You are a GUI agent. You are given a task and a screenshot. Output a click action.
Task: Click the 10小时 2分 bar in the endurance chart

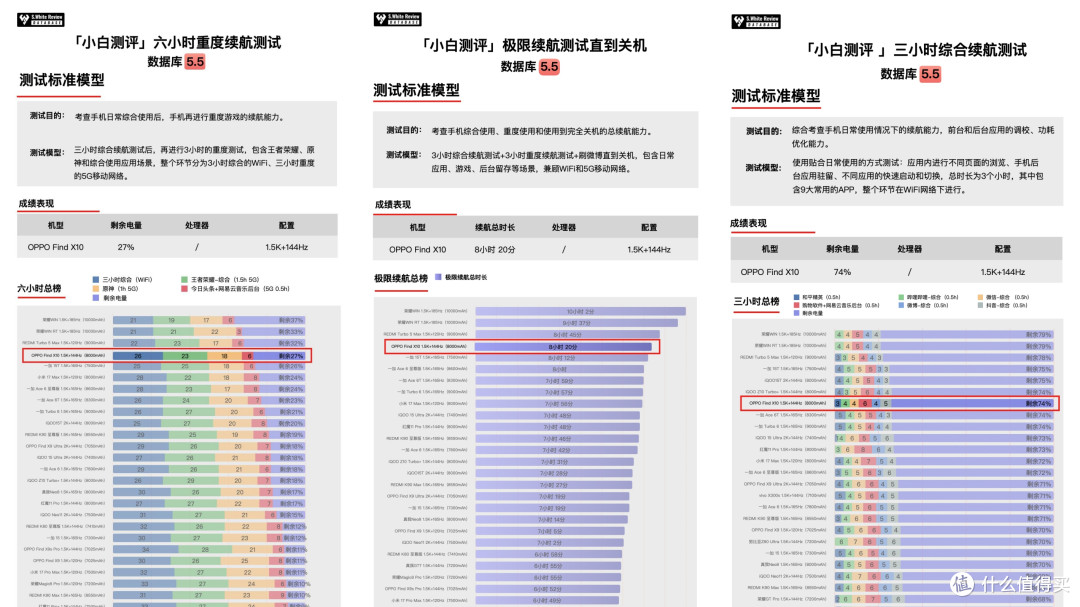tap(580, 311)
